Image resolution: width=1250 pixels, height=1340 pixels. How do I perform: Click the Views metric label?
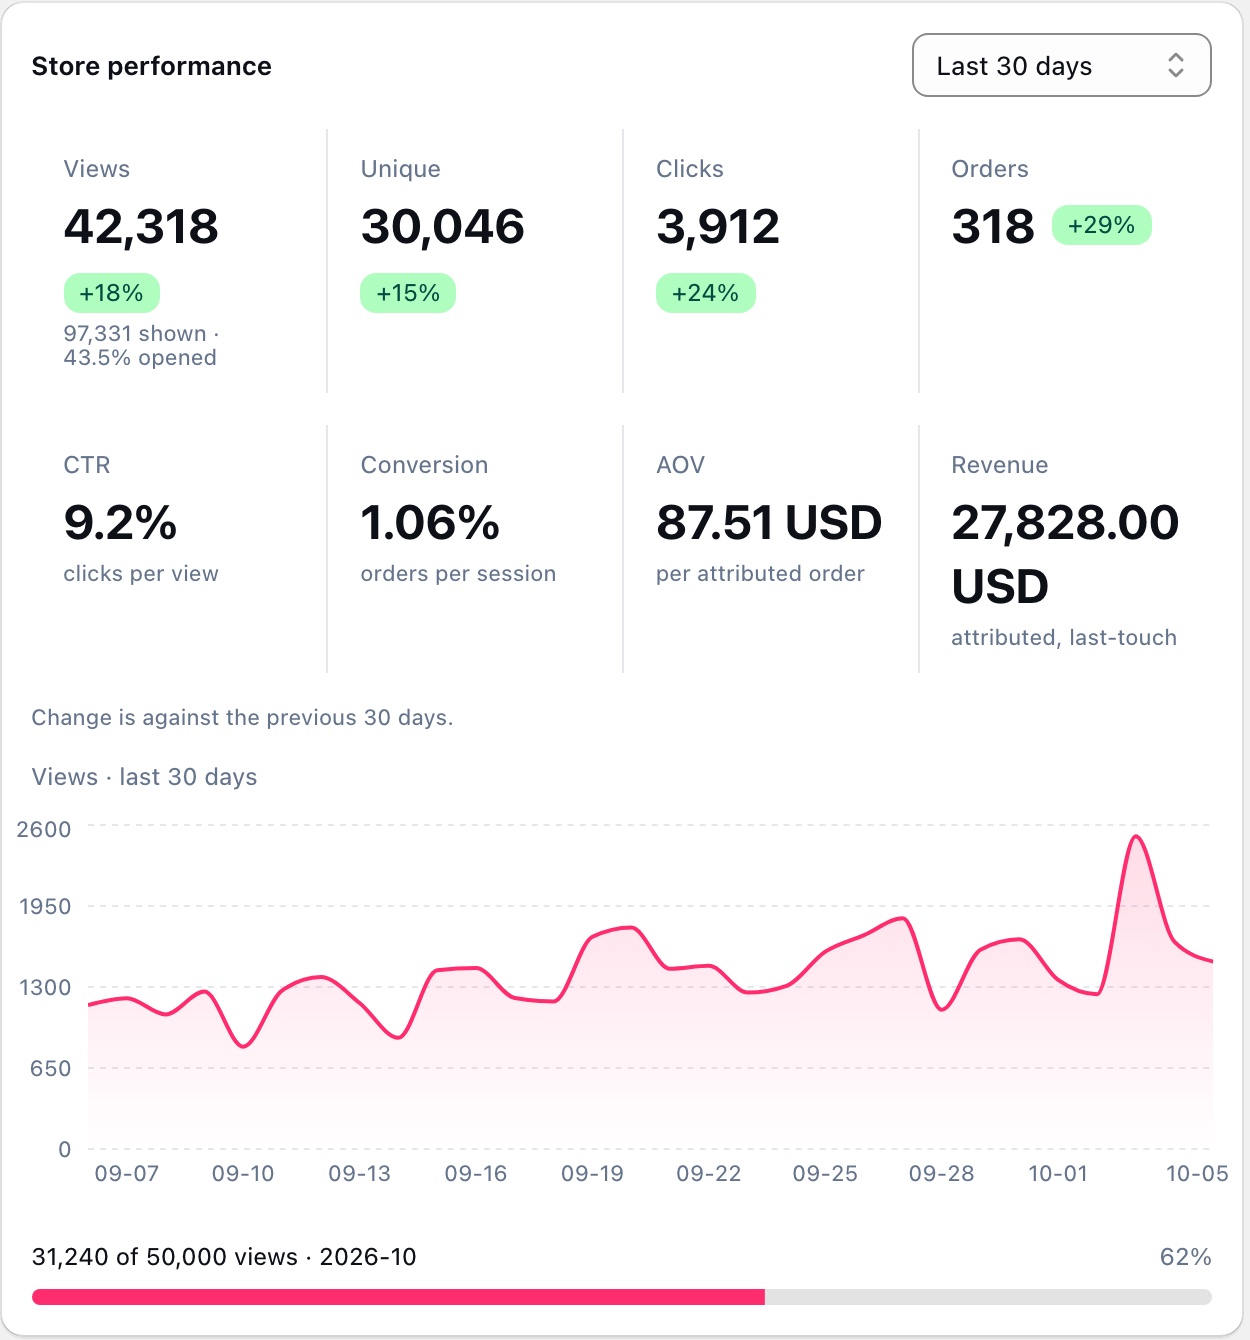click(97, 169)
